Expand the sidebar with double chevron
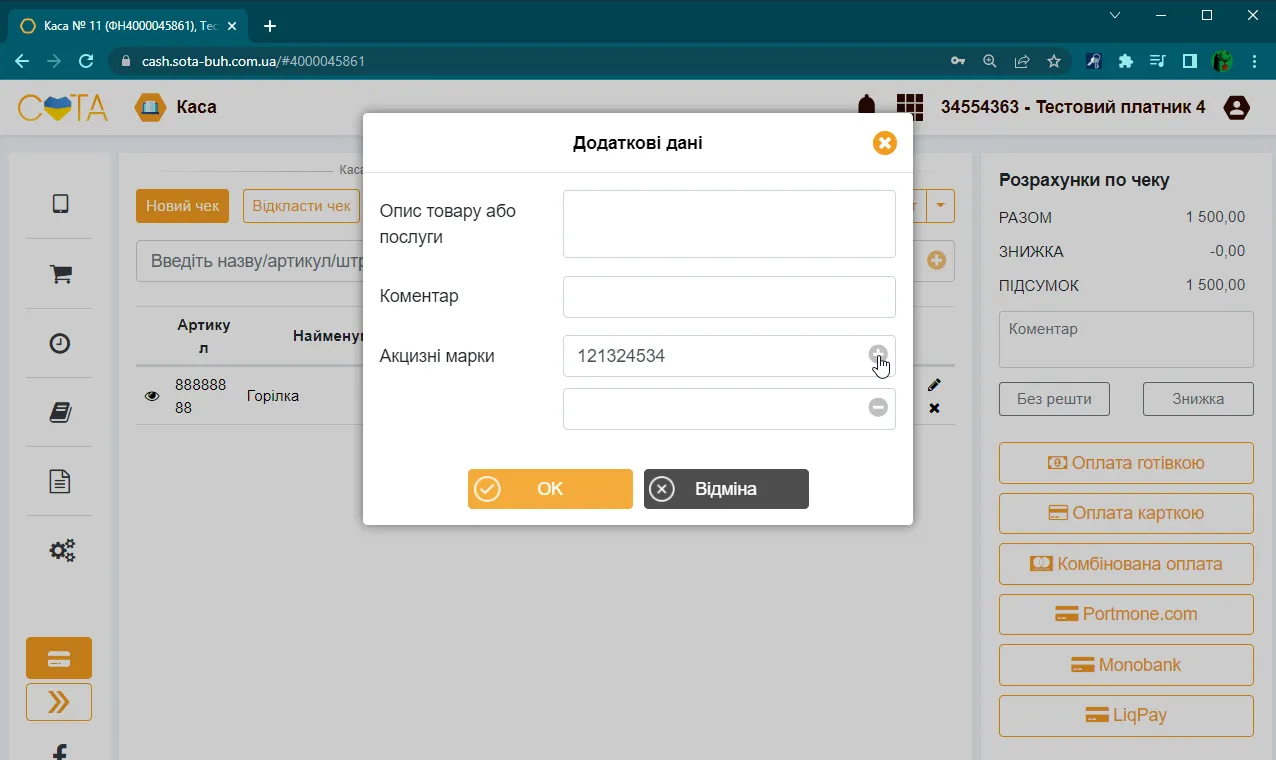Screen dimensions: 1276x760 [x=59, y=702]
